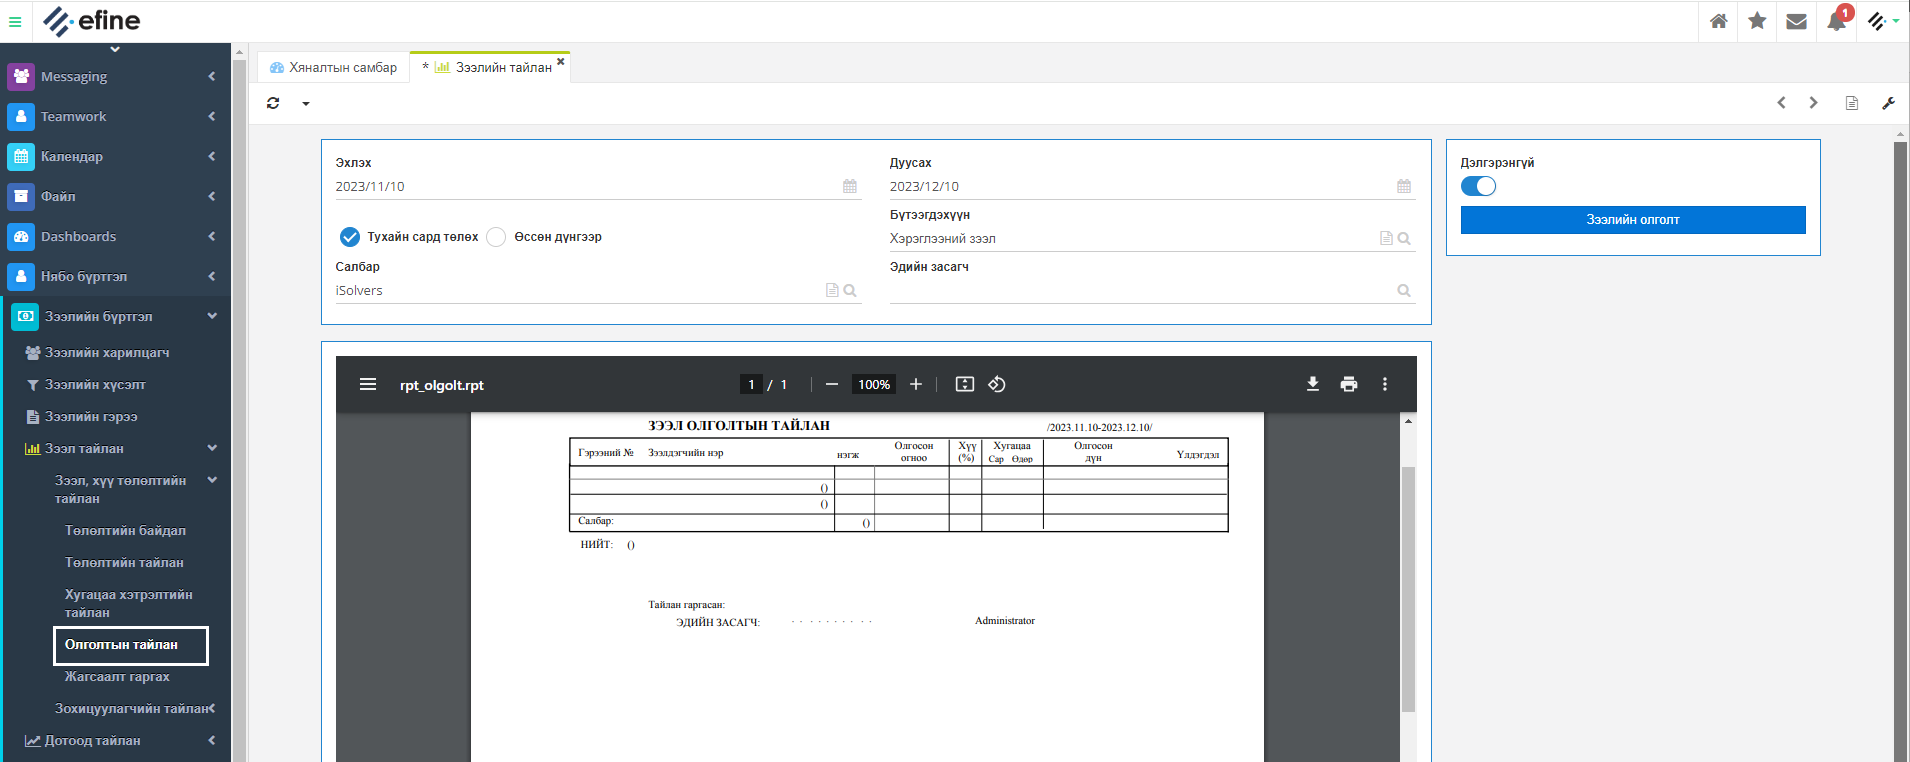
Task: Zoom out the PDF report
Action: coord(832,384)
